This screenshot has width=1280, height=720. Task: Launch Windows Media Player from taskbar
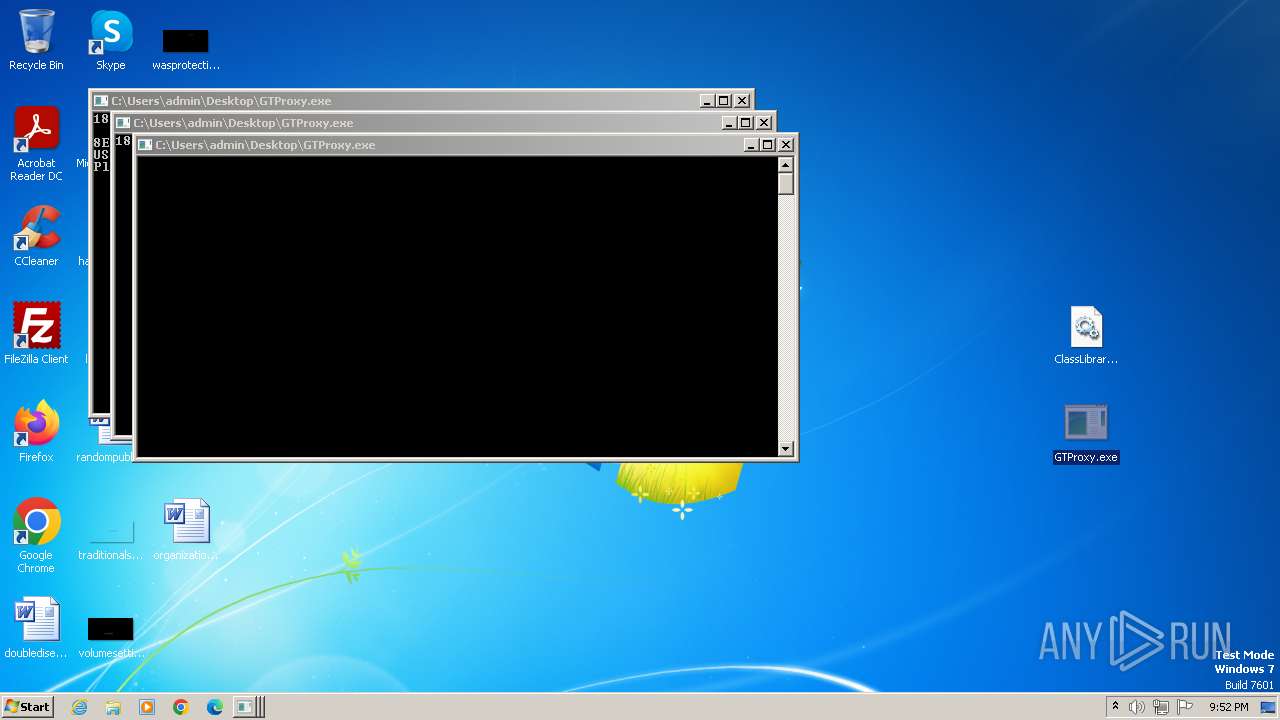pos(147,707)
